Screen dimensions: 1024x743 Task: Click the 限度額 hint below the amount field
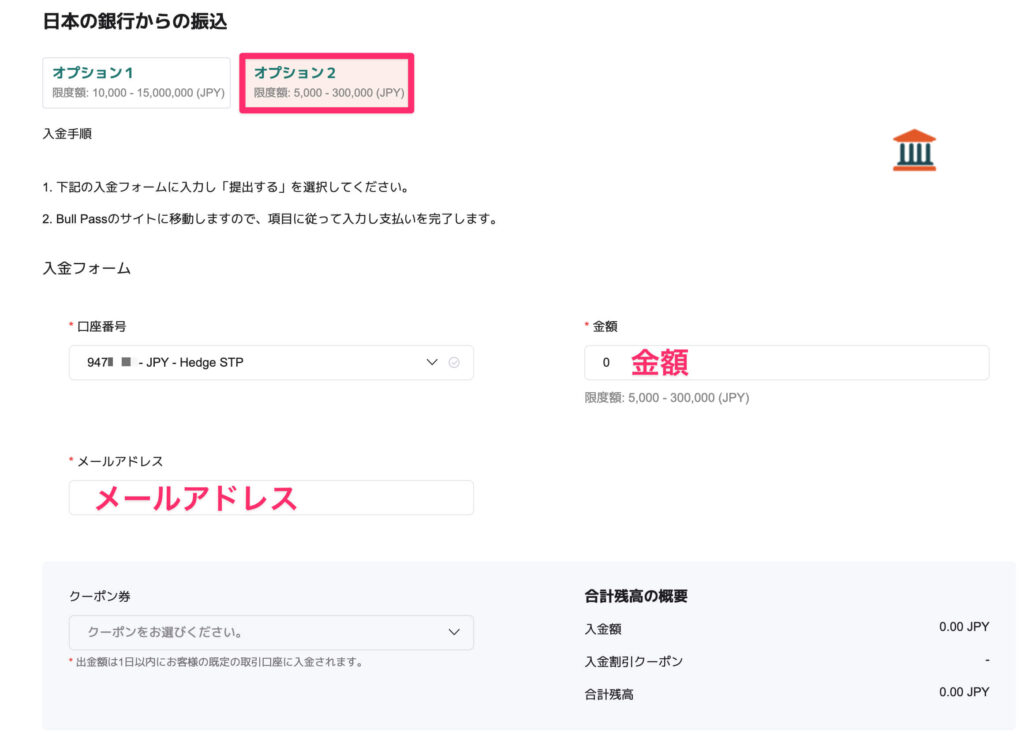pos(666,397)
